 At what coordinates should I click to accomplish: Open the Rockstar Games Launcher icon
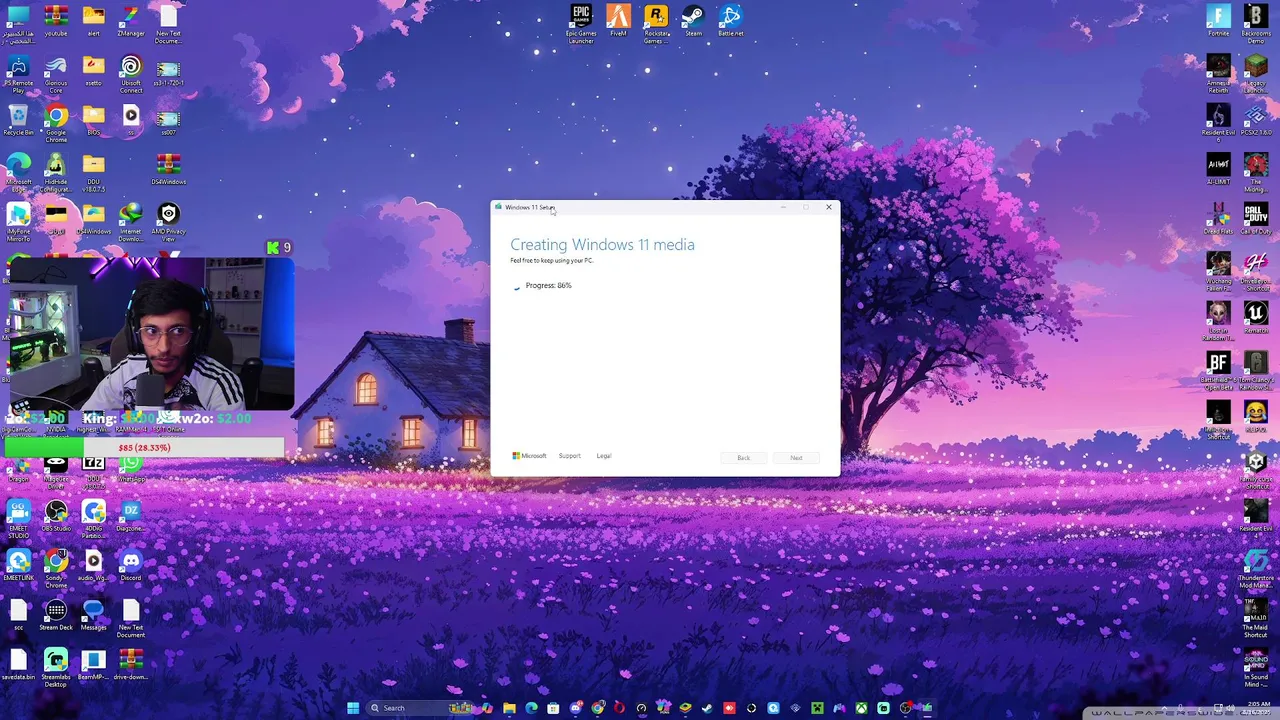tap(656, 24)
